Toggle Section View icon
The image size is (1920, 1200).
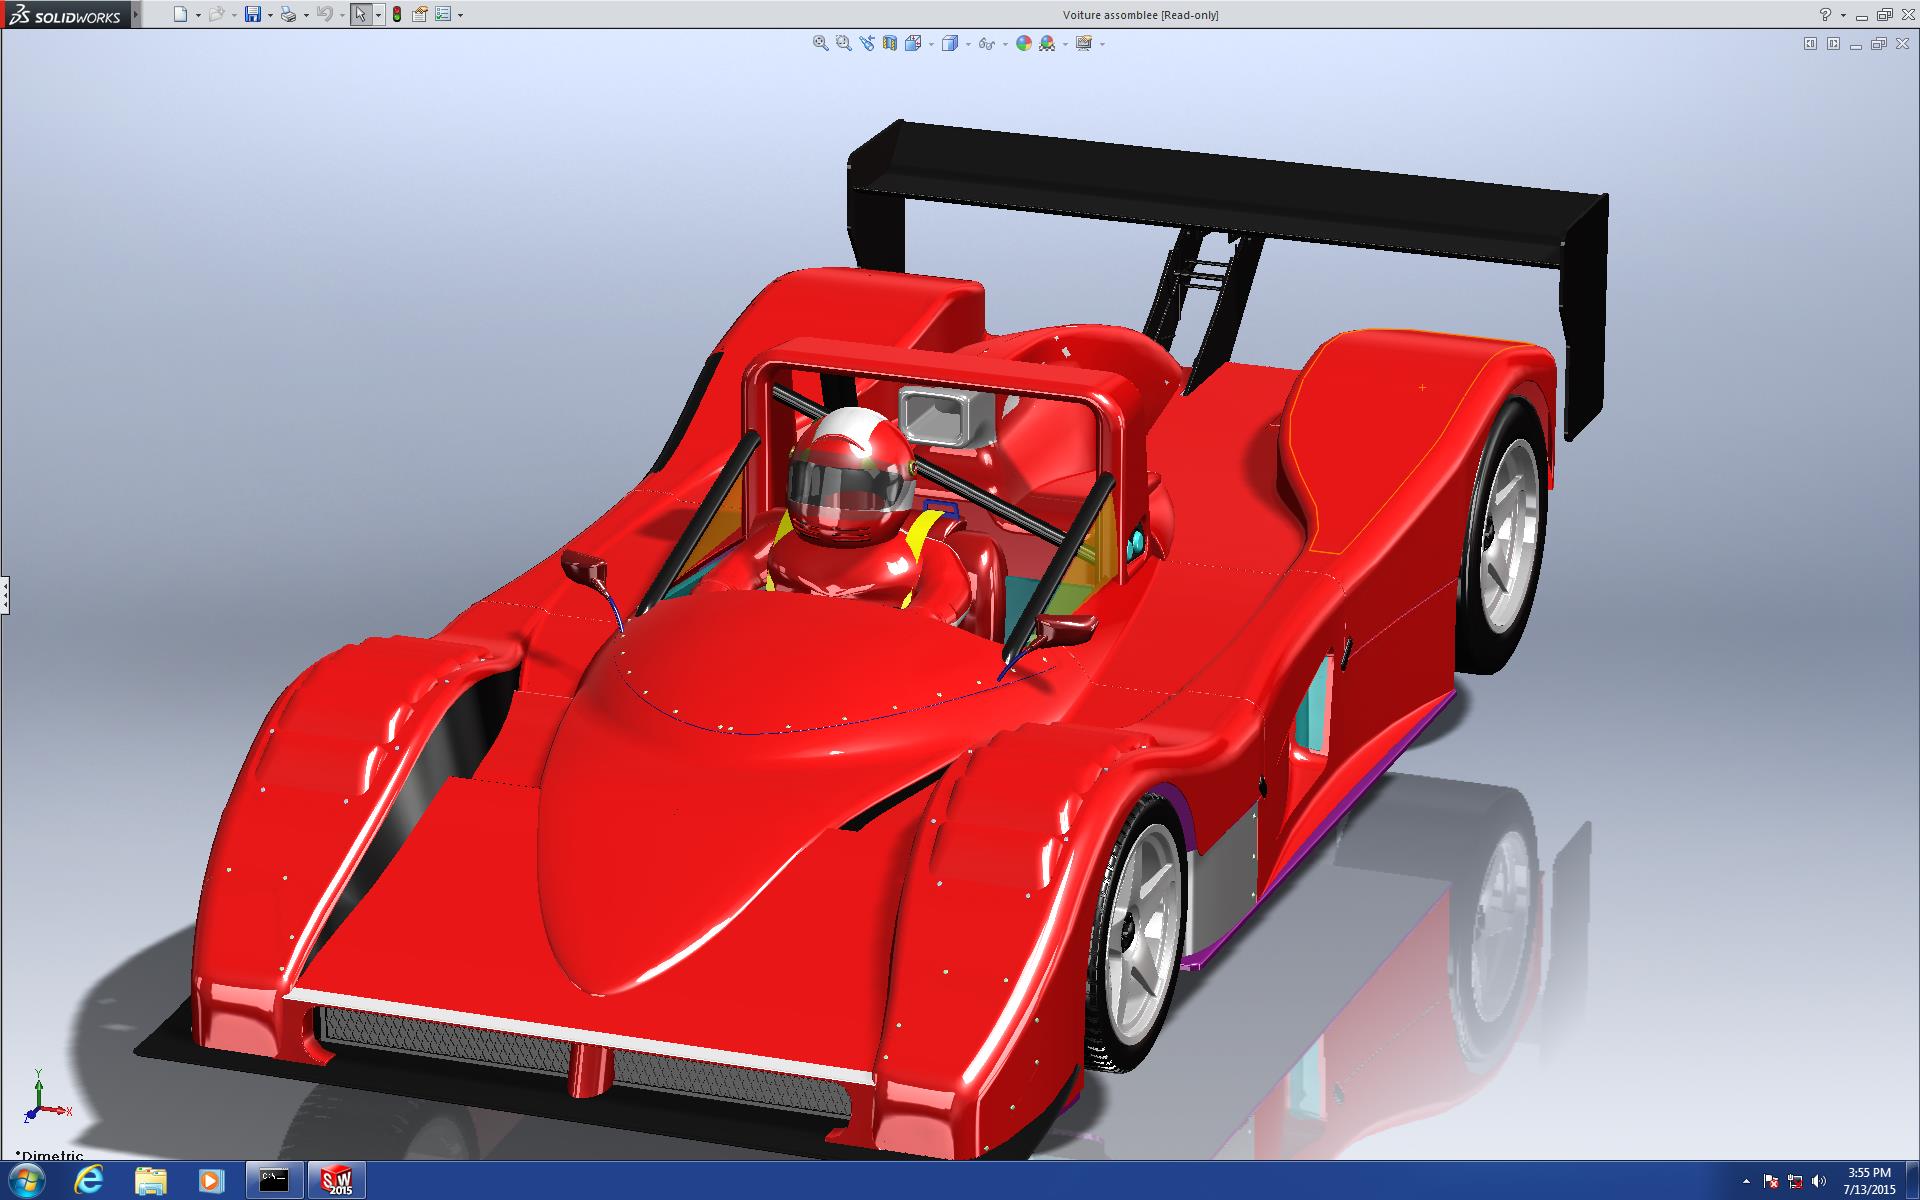click(889, 43)
